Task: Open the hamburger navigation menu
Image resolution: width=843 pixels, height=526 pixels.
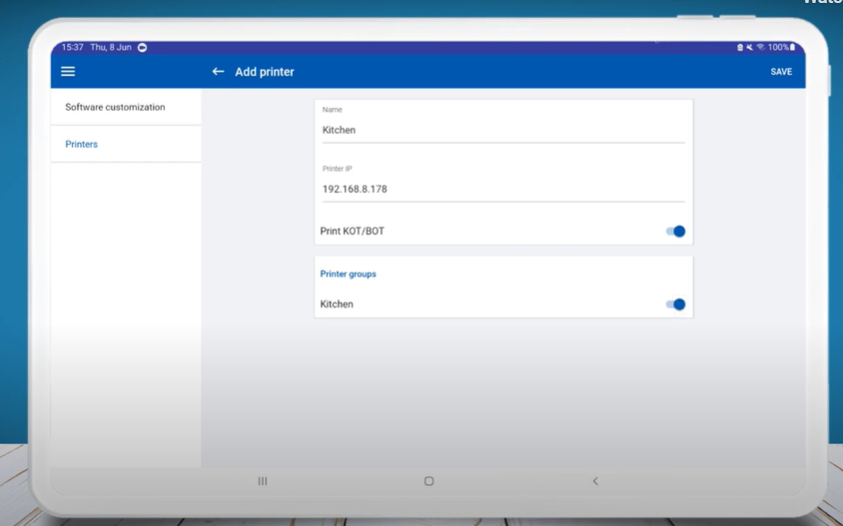Action: point(68,72)
